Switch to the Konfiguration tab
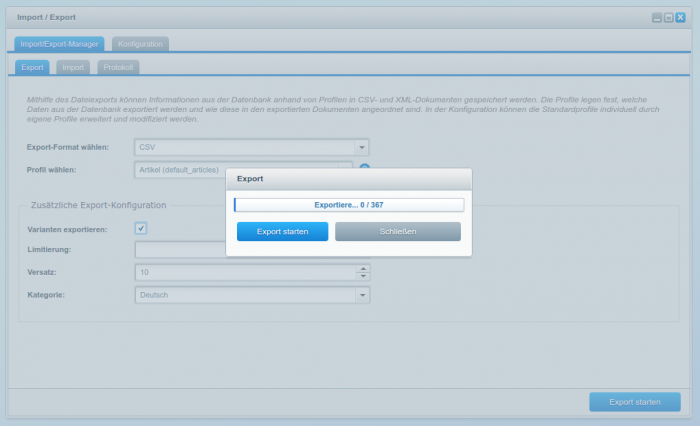 (140, 44)
